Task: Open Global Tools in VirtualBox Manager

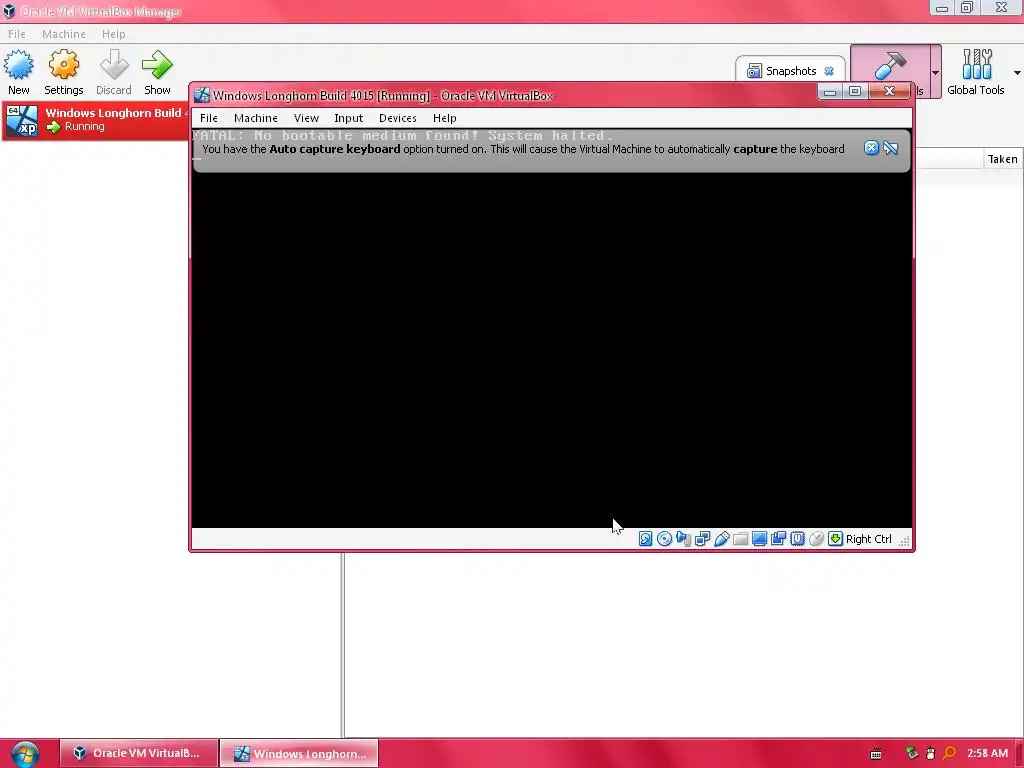Action: click(976, 72)
